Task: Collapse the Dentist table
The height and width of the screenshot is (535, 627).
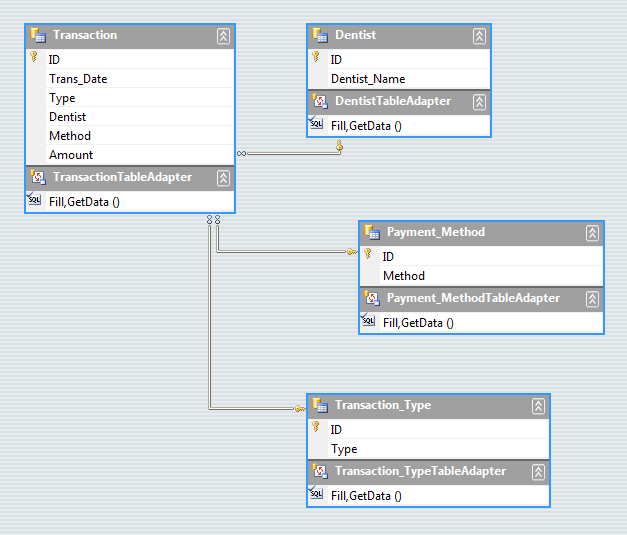Action: (479, 36)
